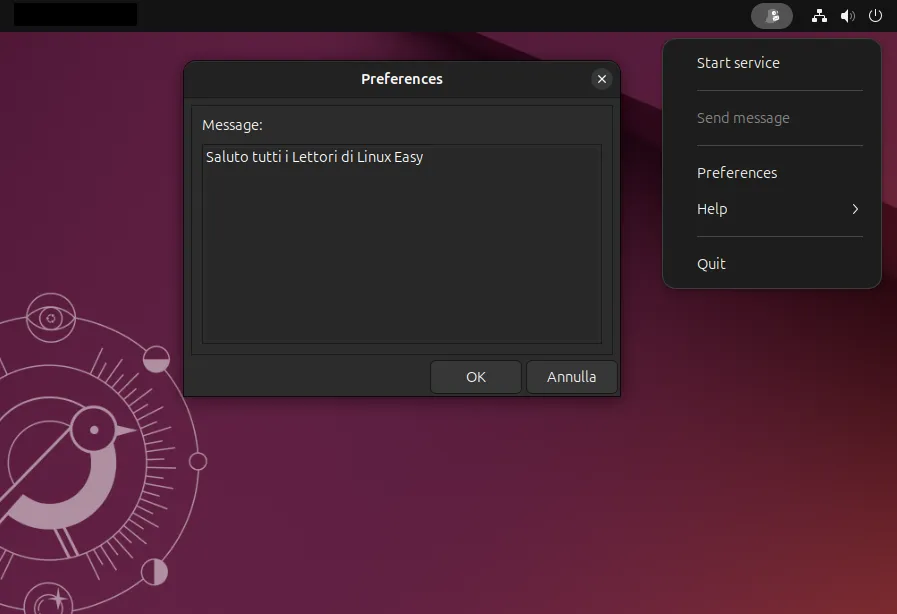
Task: Open the wired network status icon
Action: pos(819,16)
